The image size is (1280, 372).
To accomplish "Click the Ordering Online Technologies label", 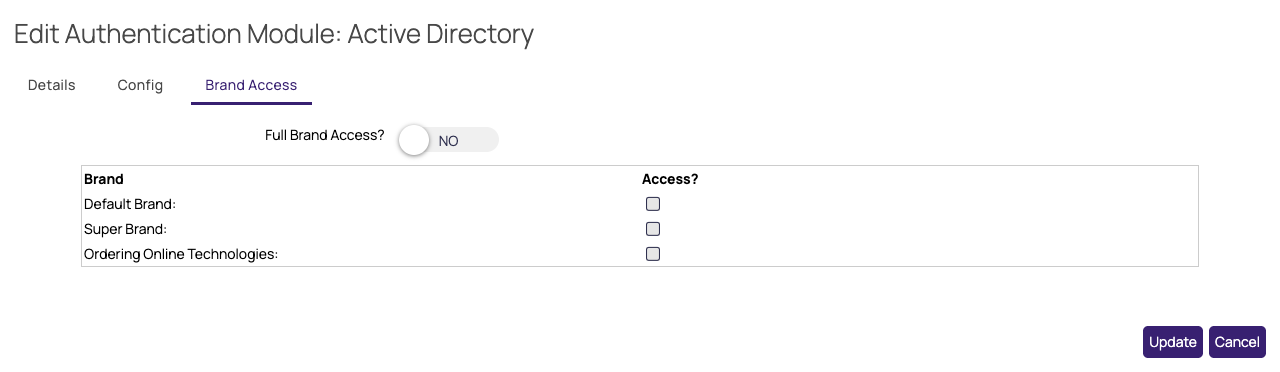I will pos(181,254).
